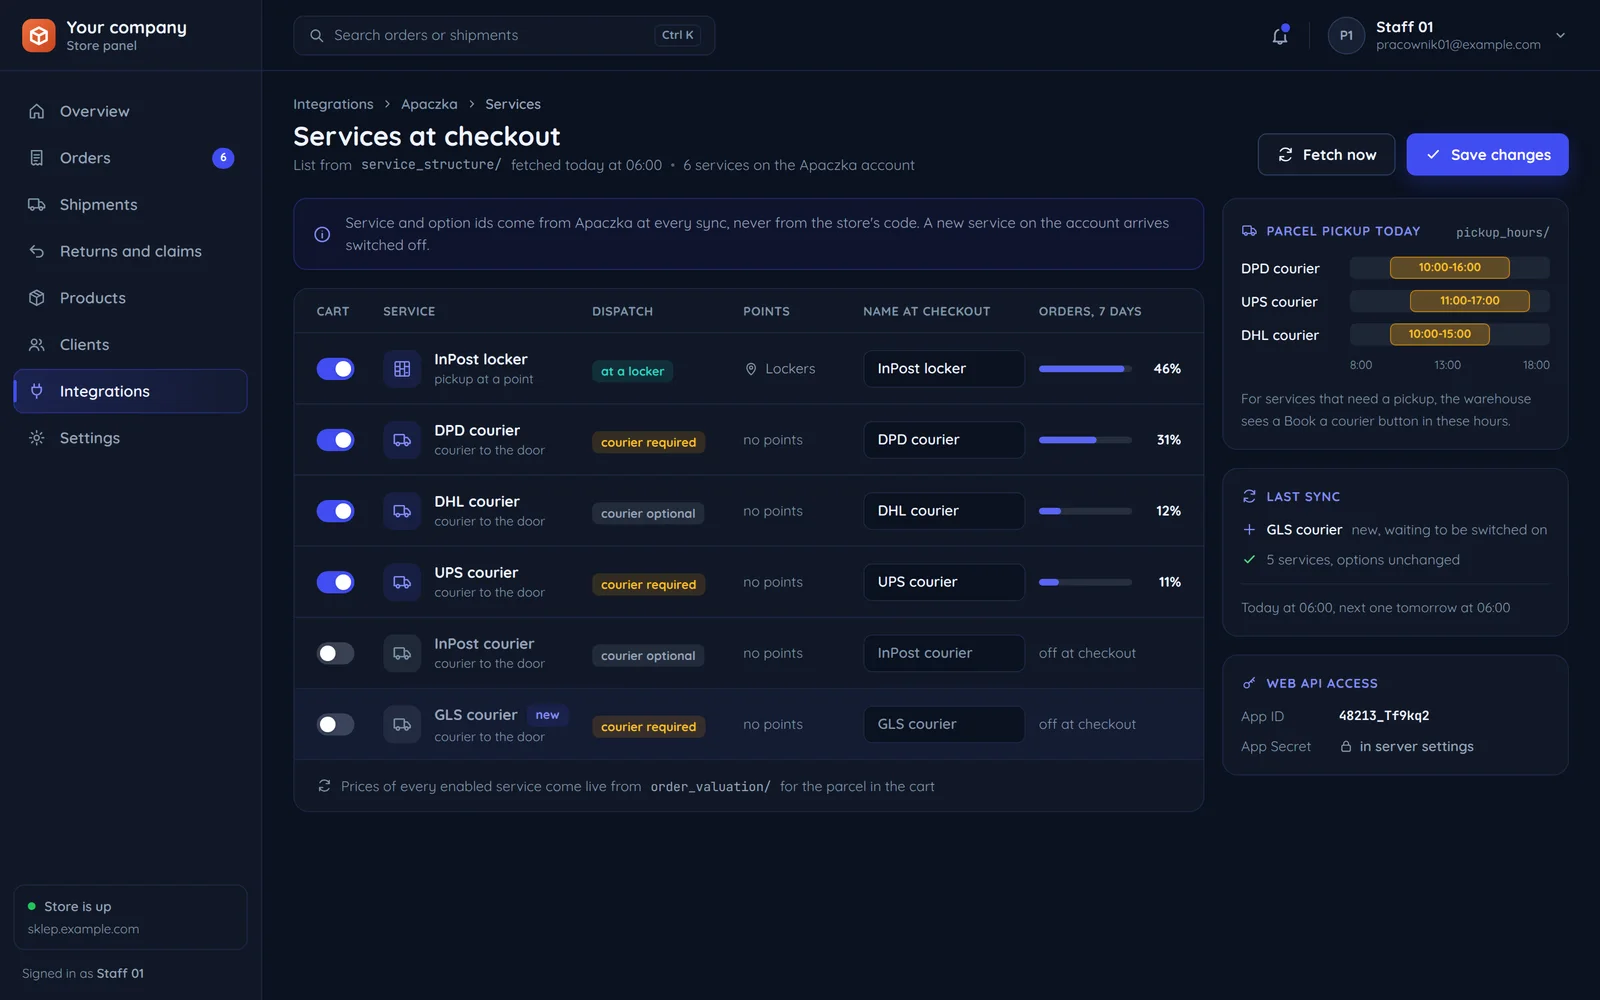
Task: Toggle UPS courier cart switch
Action: (335, 582)
